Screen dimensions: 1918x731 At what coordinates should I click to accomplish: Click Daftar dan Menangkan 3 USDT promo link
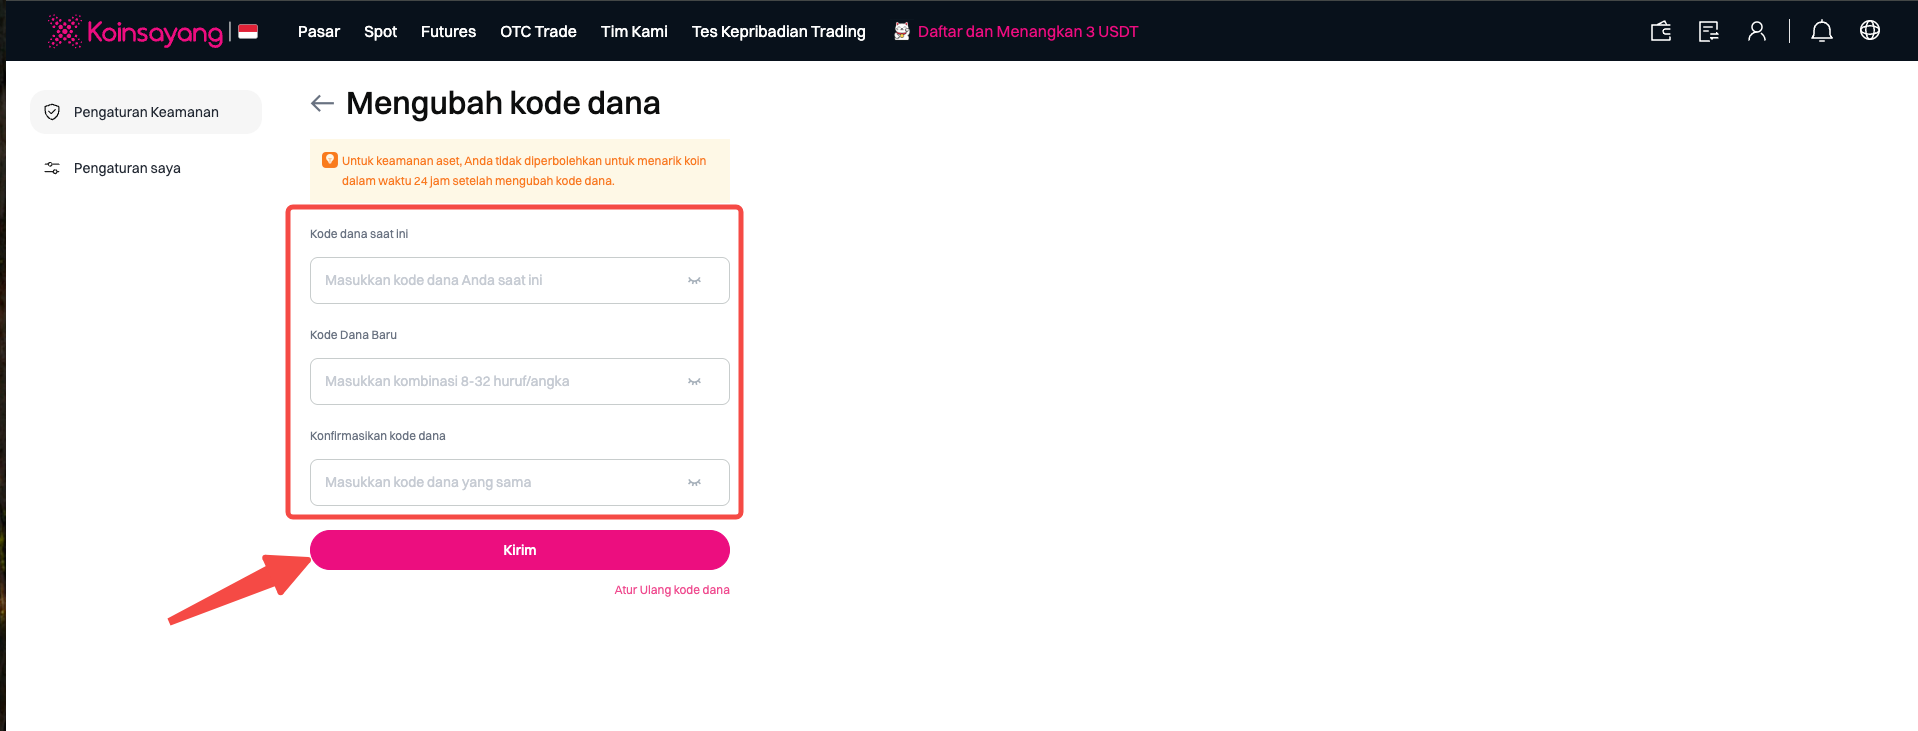tap(1027, 32)
